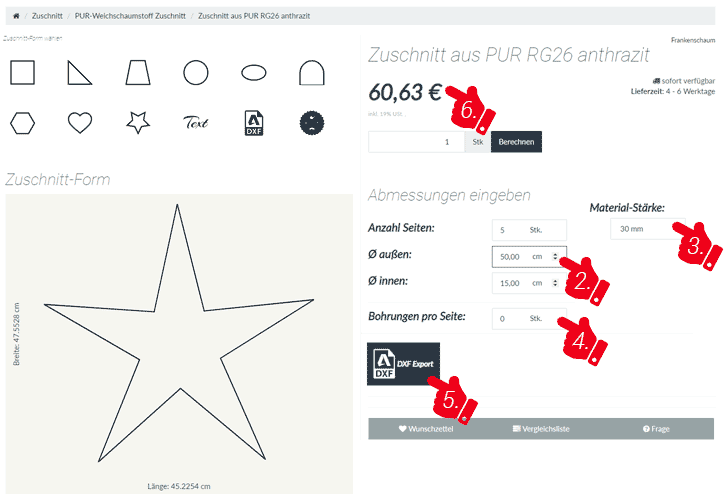Image resolution: width=724 pixels, height=500 pixels.
Task: Open the DXF upload shape icon
Action: coord(254,123)
